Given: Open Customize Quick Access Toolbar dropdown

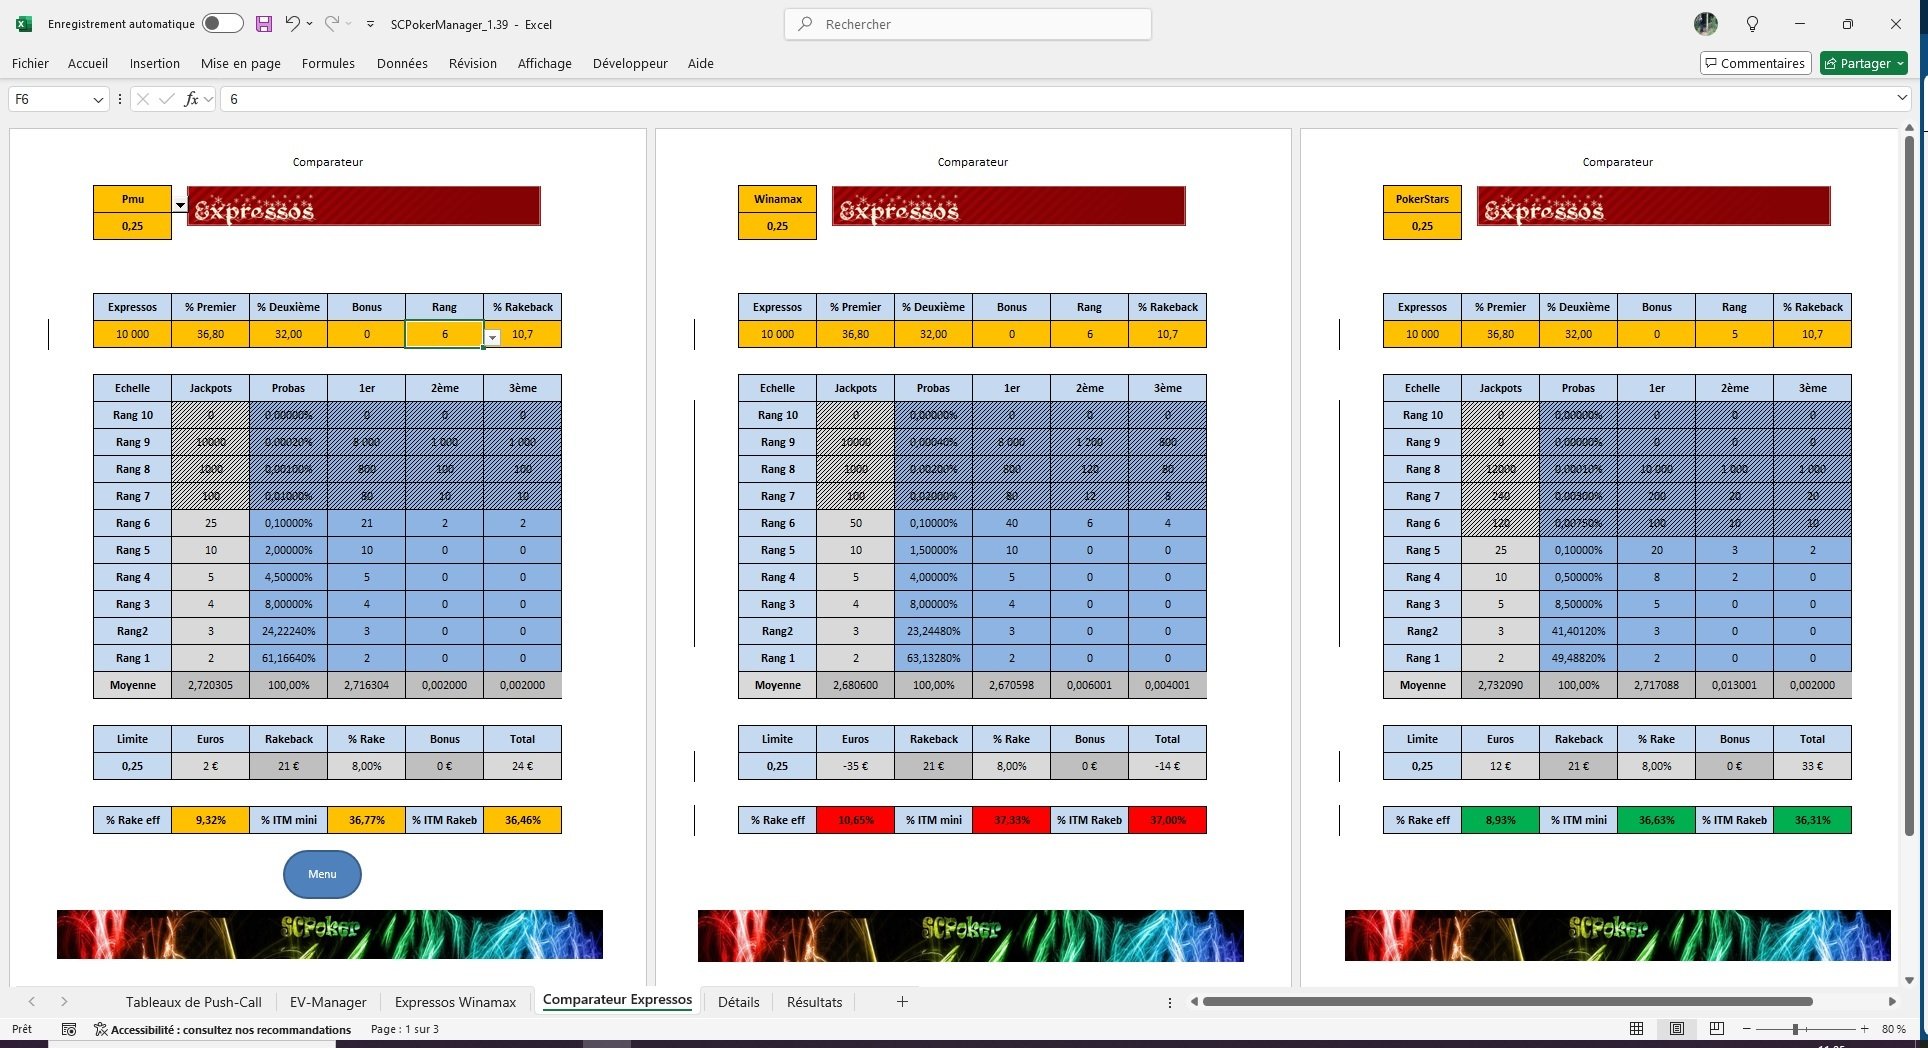Looking at the screenshot, I should (x=371, y=24).
